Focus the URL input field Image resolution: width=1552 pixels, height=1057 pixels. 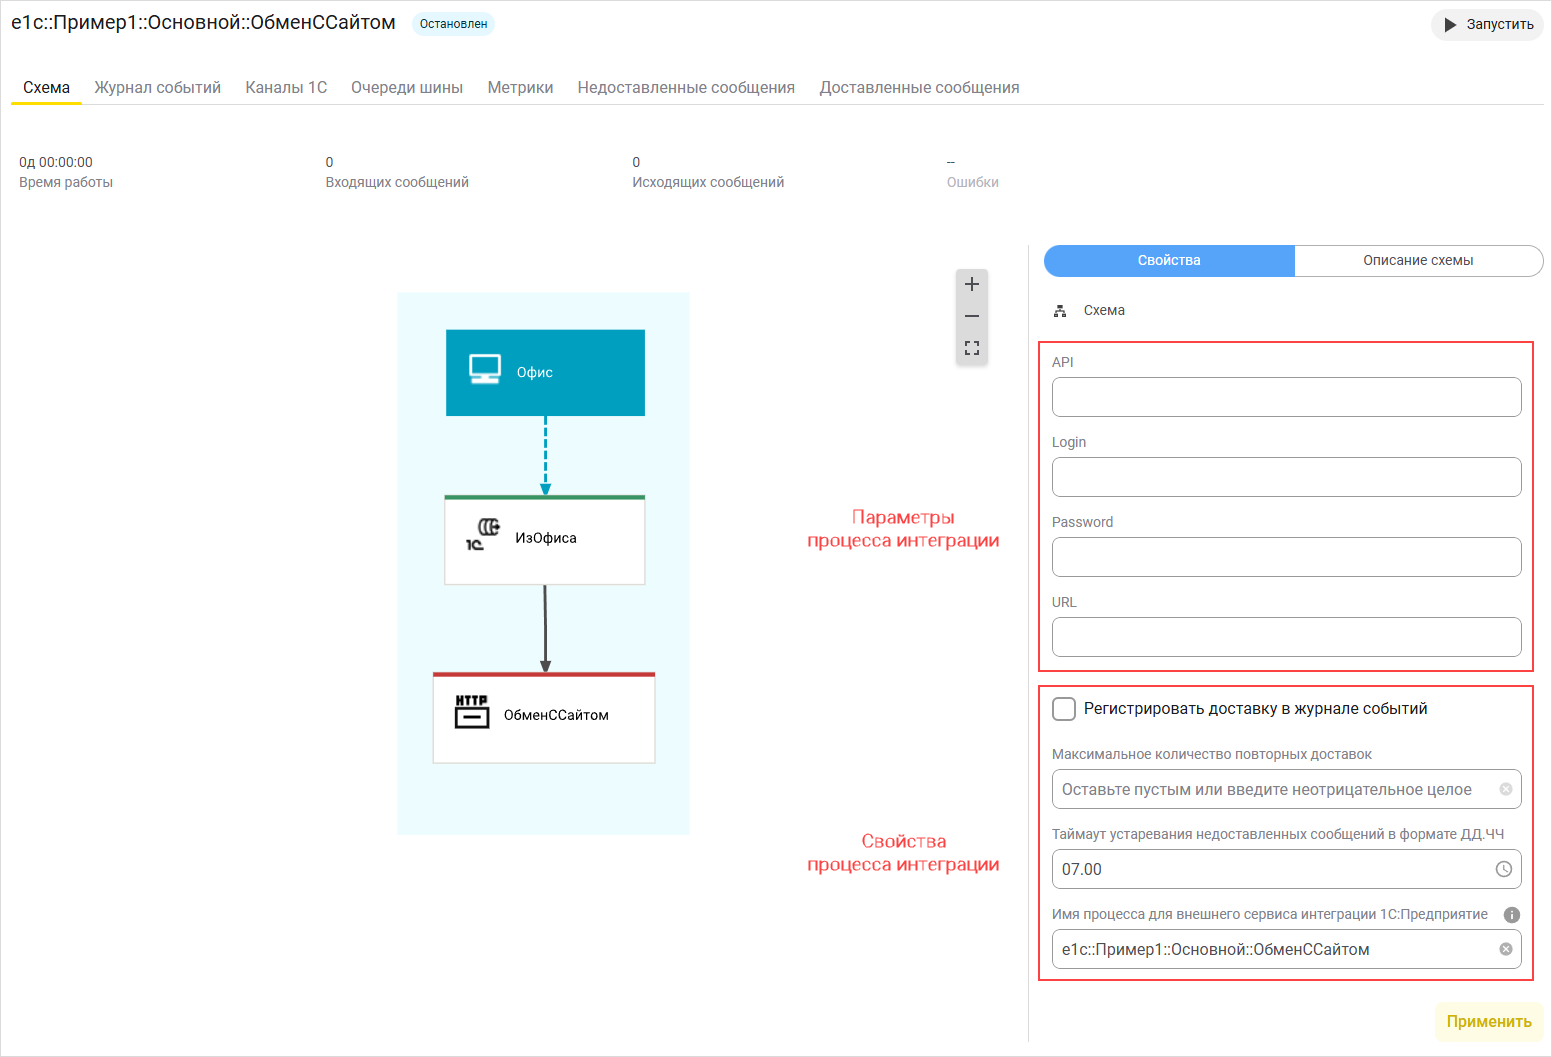pos(1286,637)
